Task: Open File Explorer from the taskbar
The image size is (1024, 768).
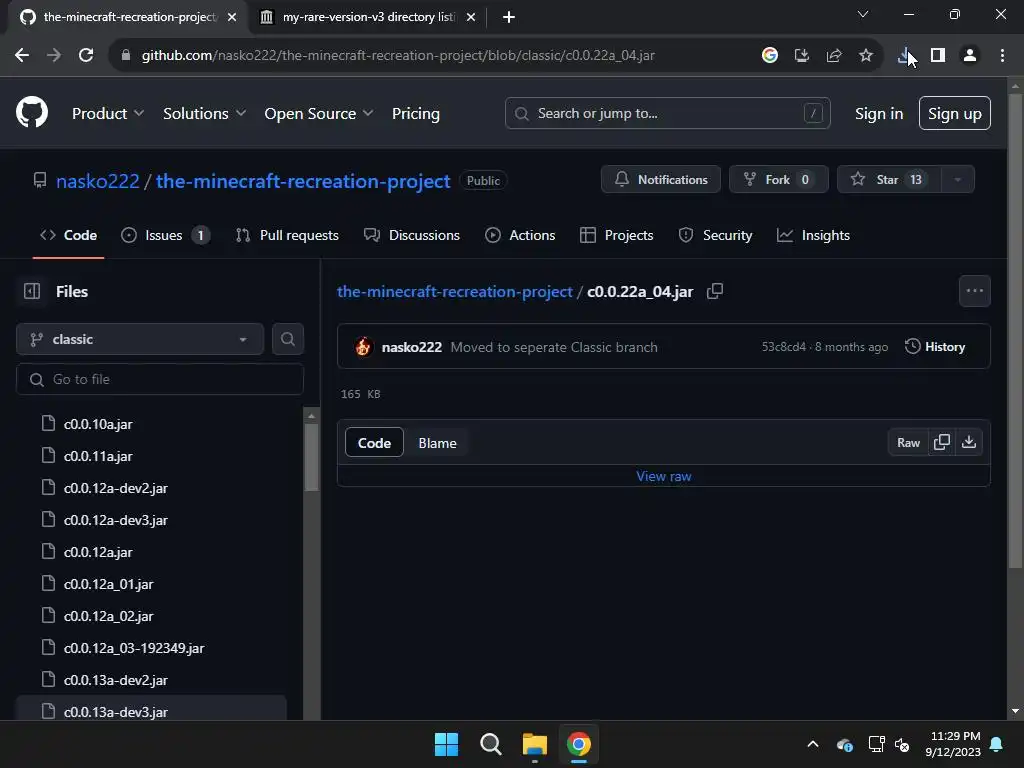Action: [534, 744]
